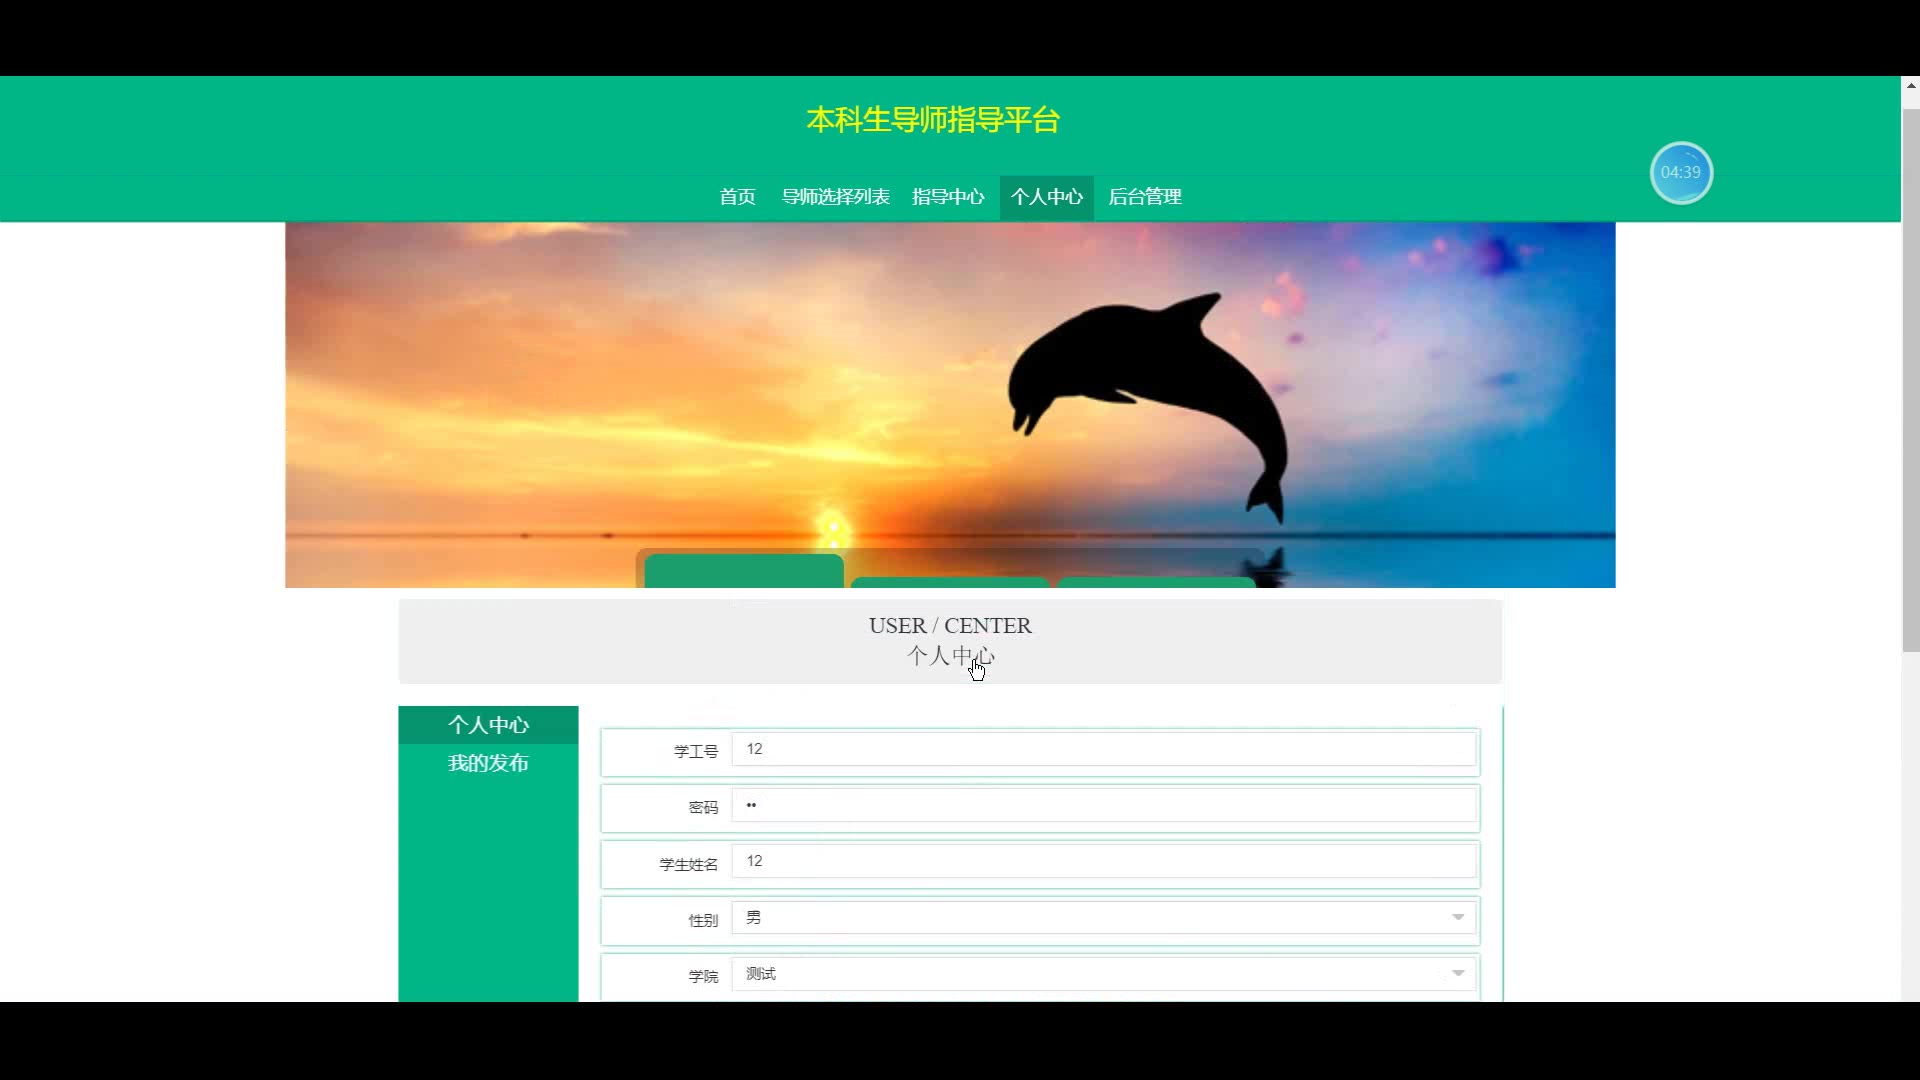The image size is (1920, 1080).
Task: Select 个人中心 in top navigation
Action: tap(1046, 197)
